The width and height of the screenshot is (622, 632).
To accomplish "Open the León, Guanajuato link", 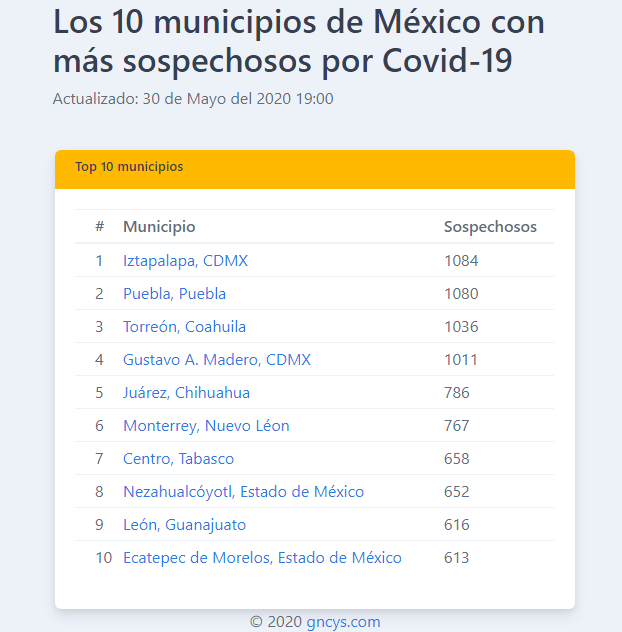I will (x=185, y=525).
